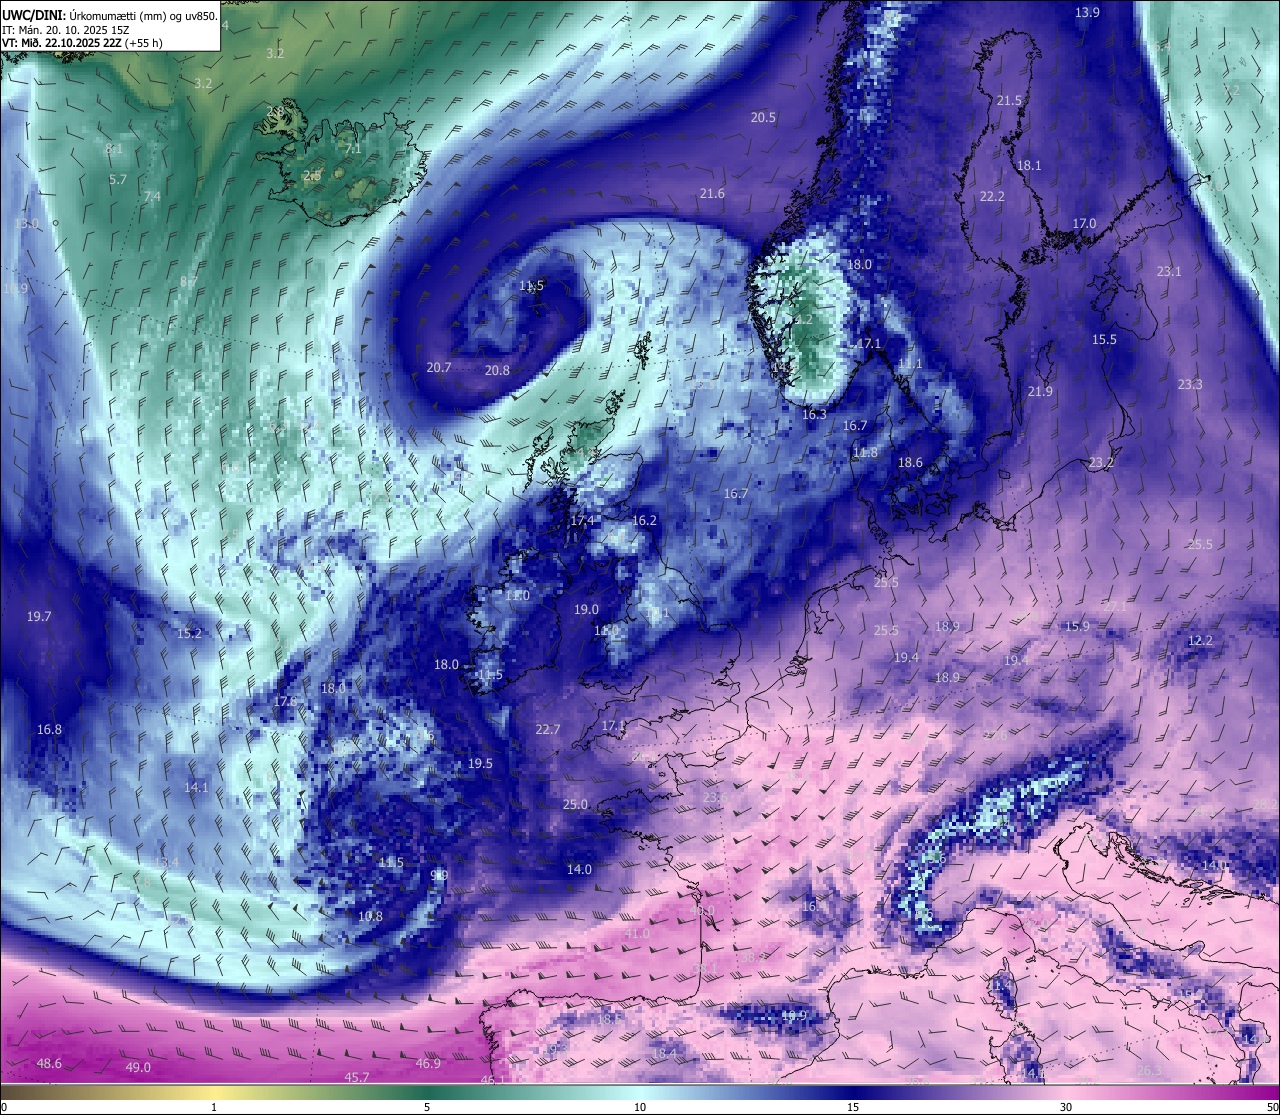
Task: Click the color scale tick label '10'
Action: point(639,1107)
